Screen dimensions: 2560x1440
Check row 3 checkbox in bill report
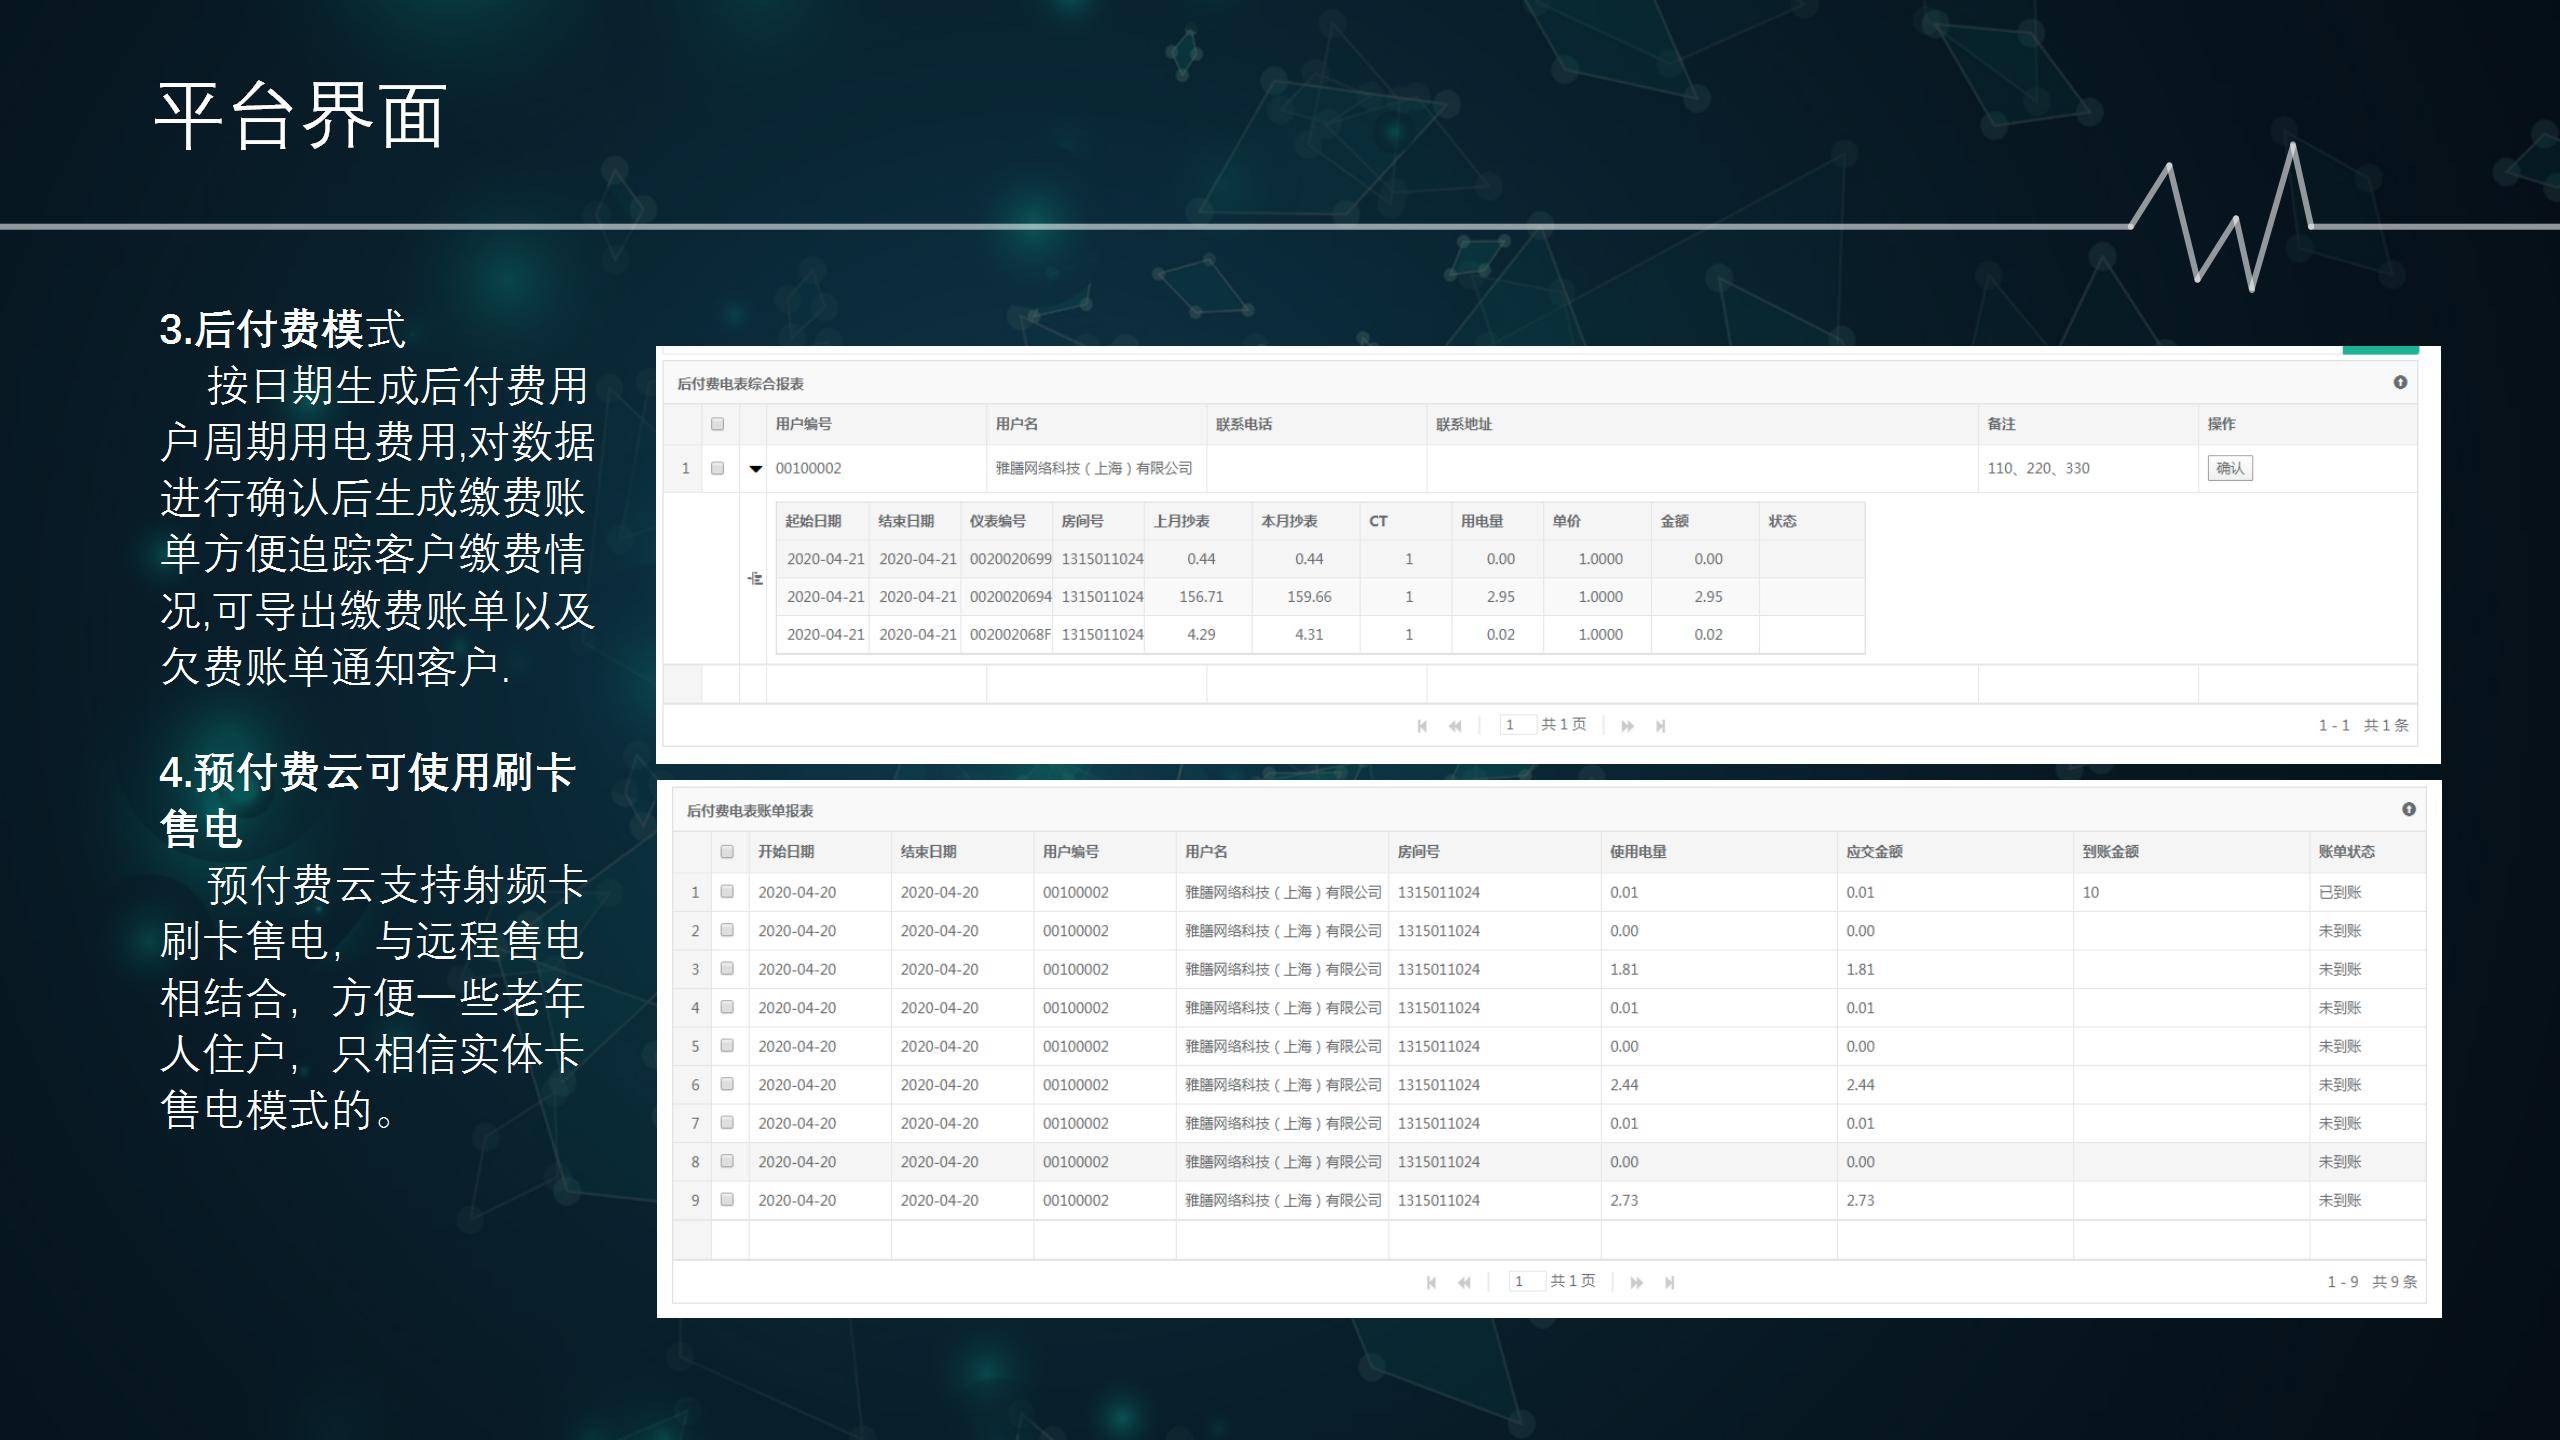click(x=727, y=969)
